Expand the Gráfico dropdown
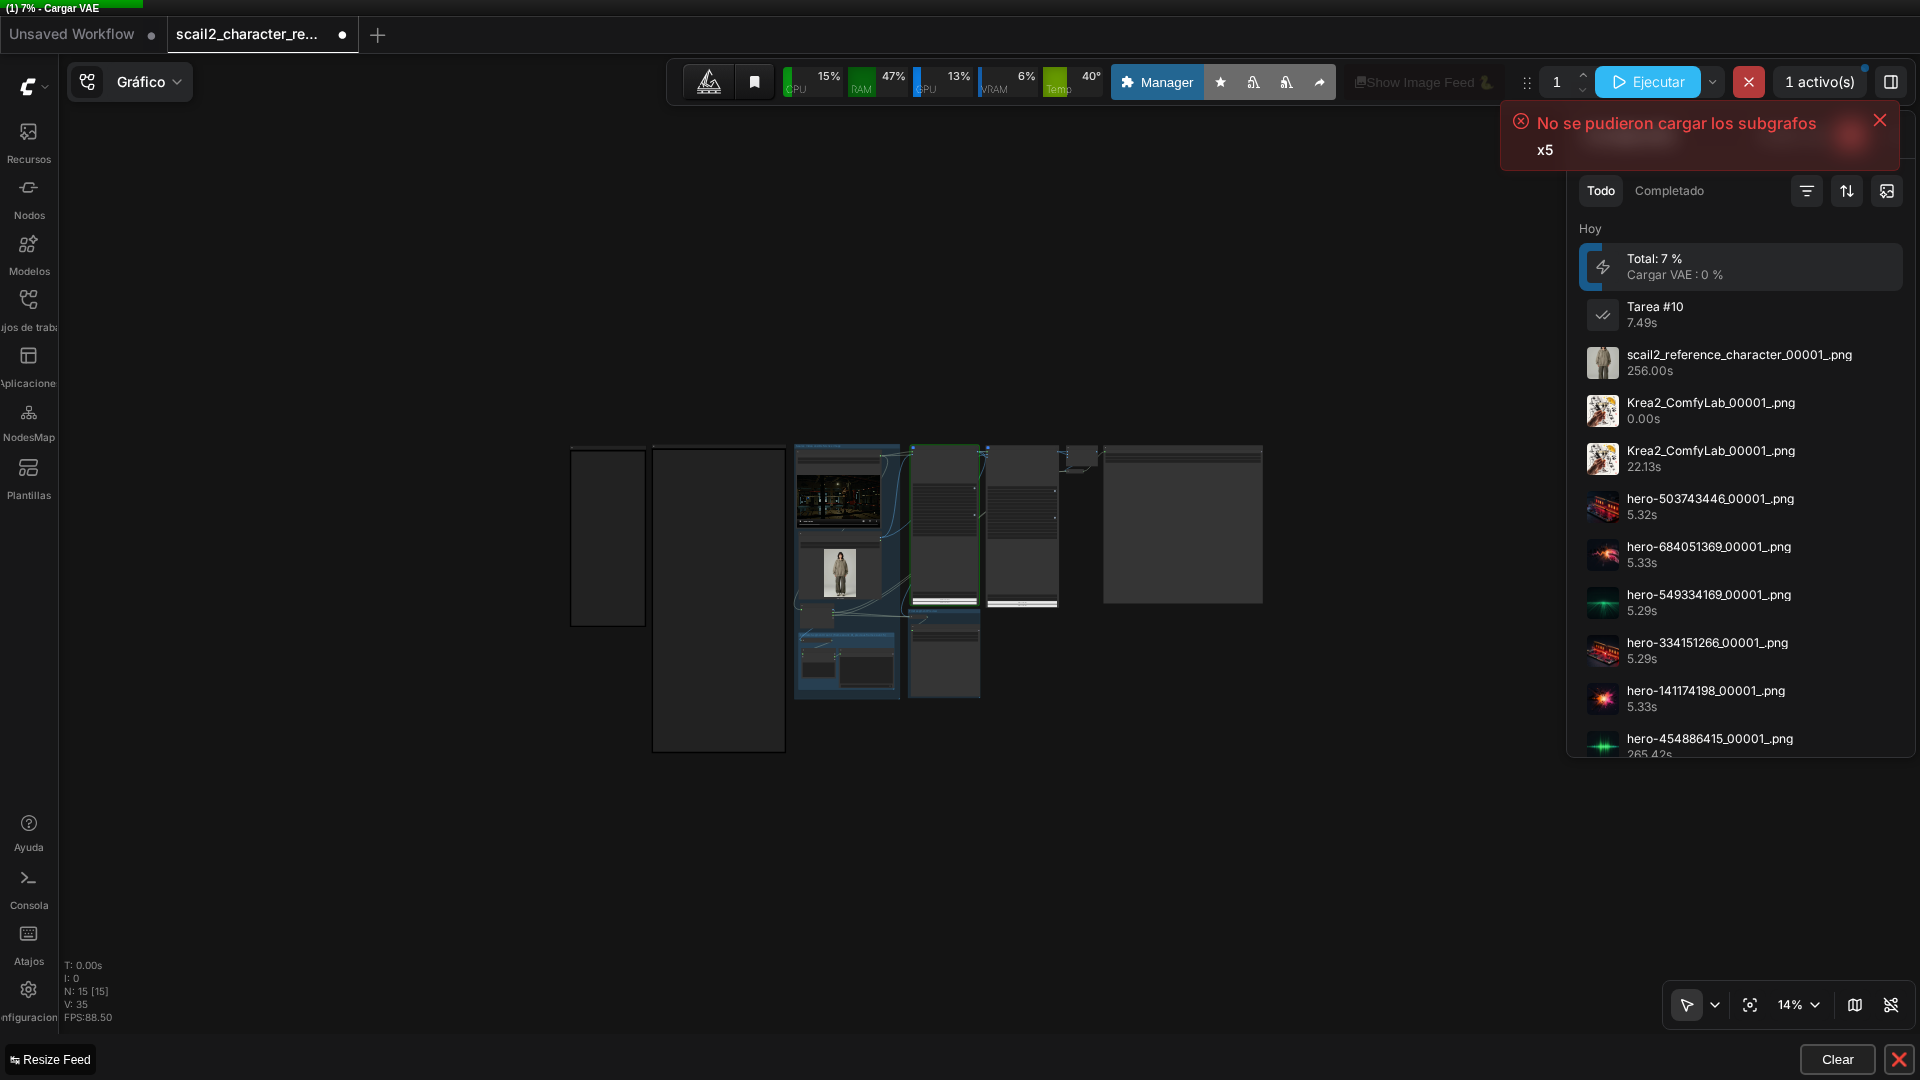 click(149, 82)
